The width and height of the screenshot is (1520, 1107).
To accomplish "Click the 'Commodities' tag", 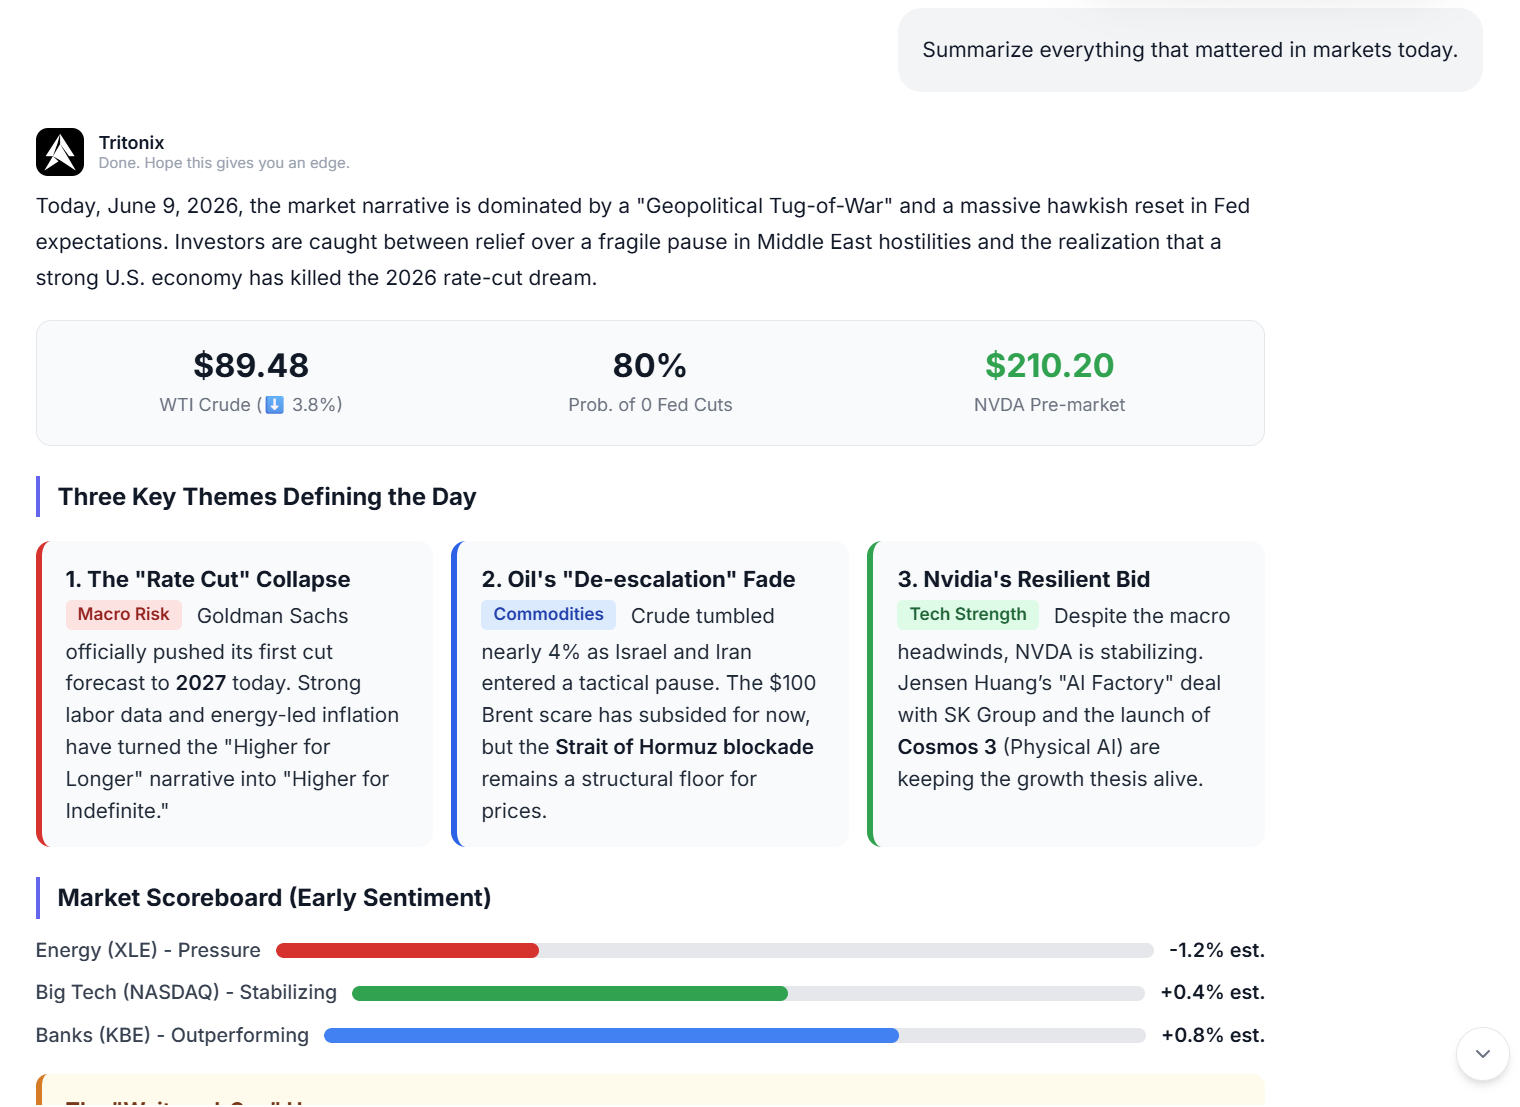I will [548, 614].
